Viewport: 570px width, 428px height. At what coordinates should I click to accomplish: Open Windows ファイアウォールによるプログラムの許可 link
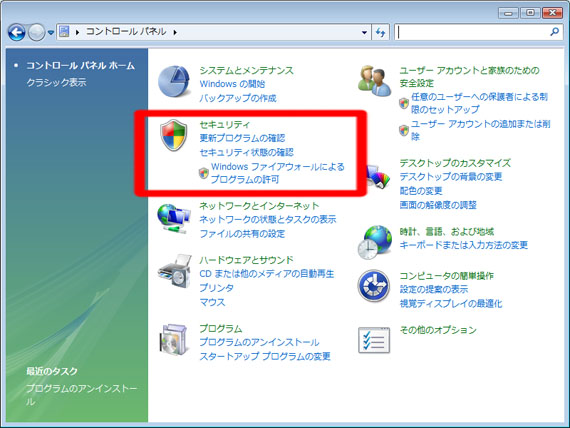278,173
